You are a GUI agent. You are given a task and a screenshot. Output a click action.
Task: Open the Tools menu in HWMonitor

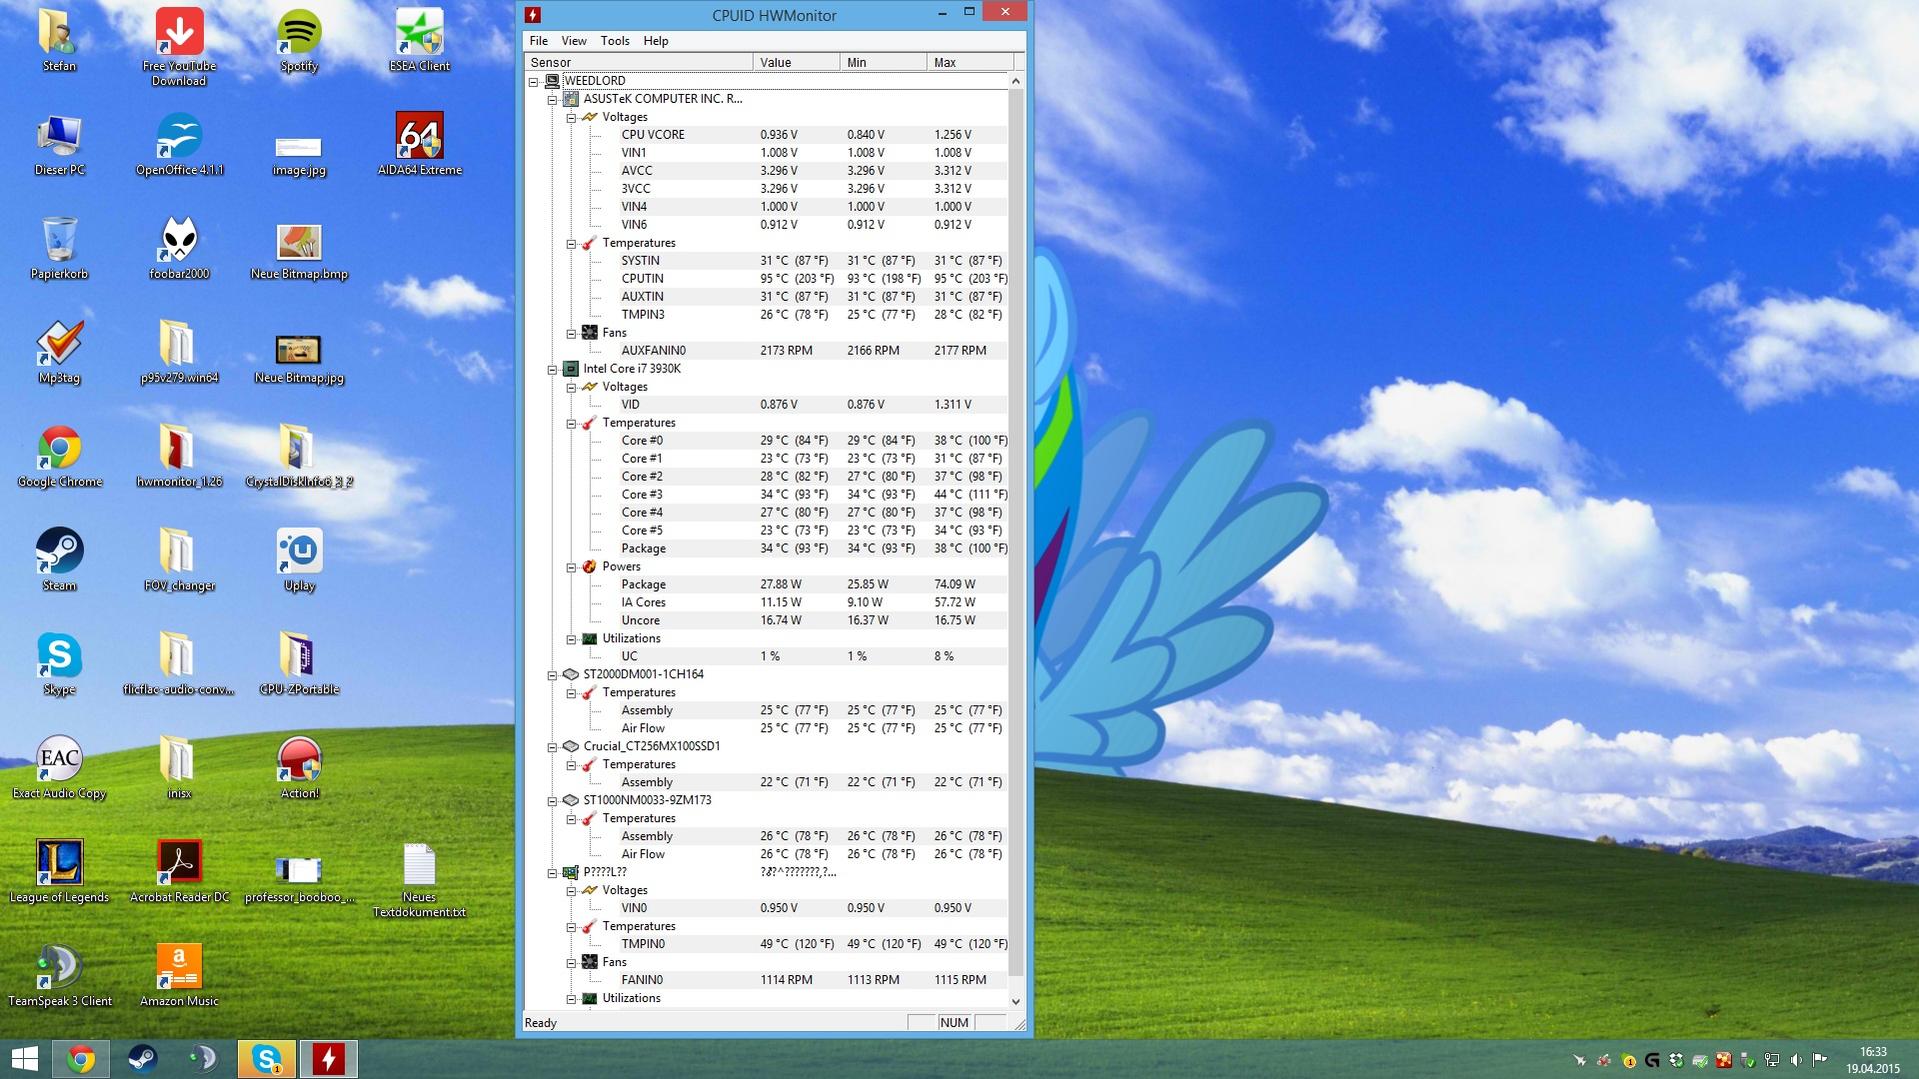coord(615,41)
